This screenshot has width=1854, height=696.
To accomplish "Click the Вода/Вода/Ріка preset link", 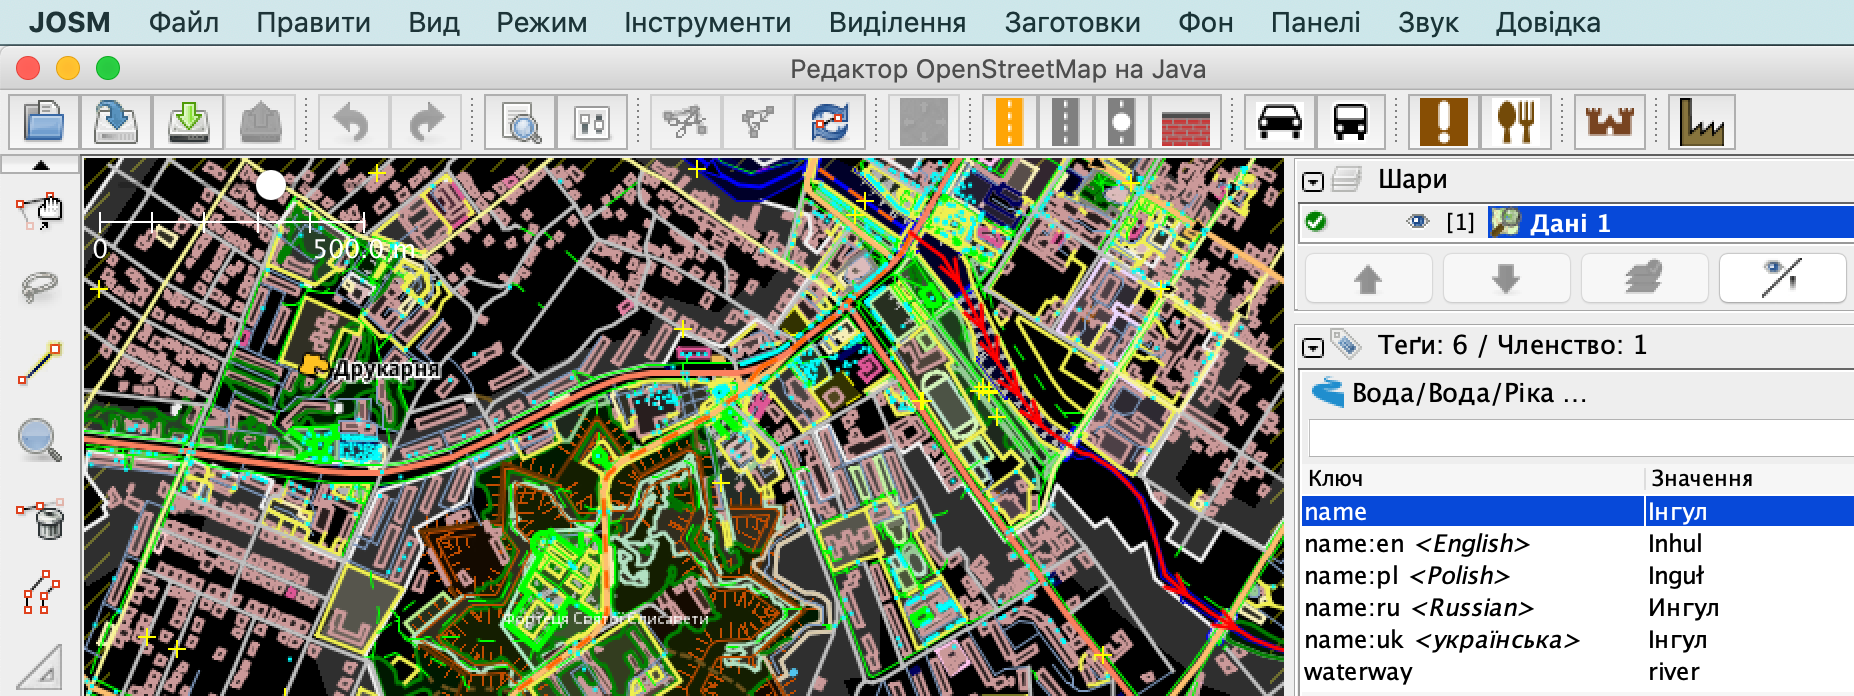I will pyautogui.click(x=1468, y=393).
